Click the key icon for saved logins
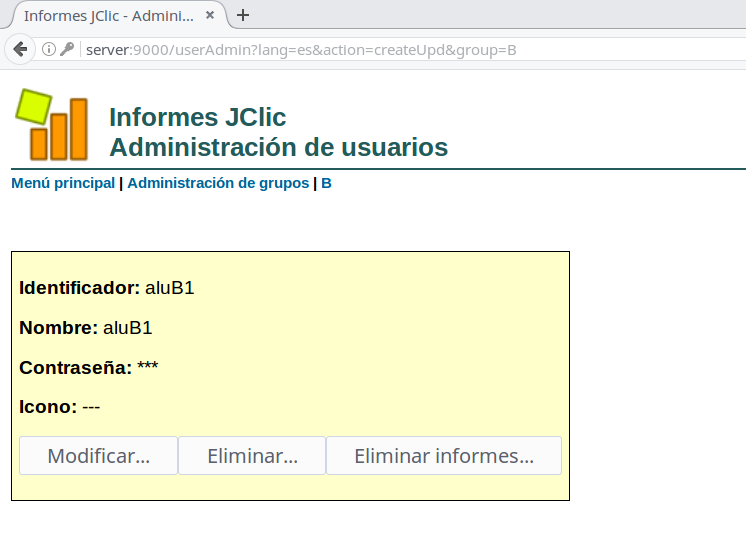746x553 pixels. point(67,49)
